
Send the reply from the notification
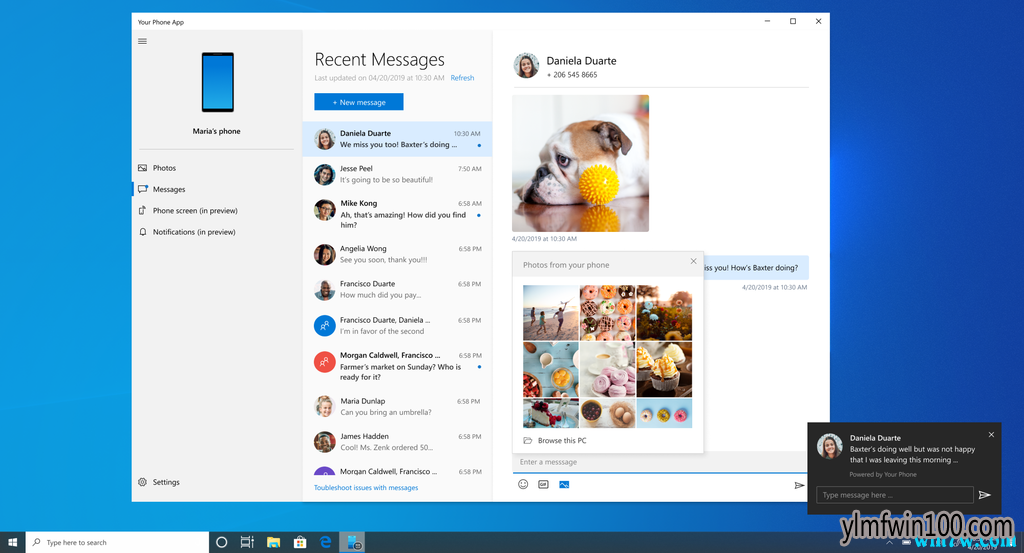point(985,495)
